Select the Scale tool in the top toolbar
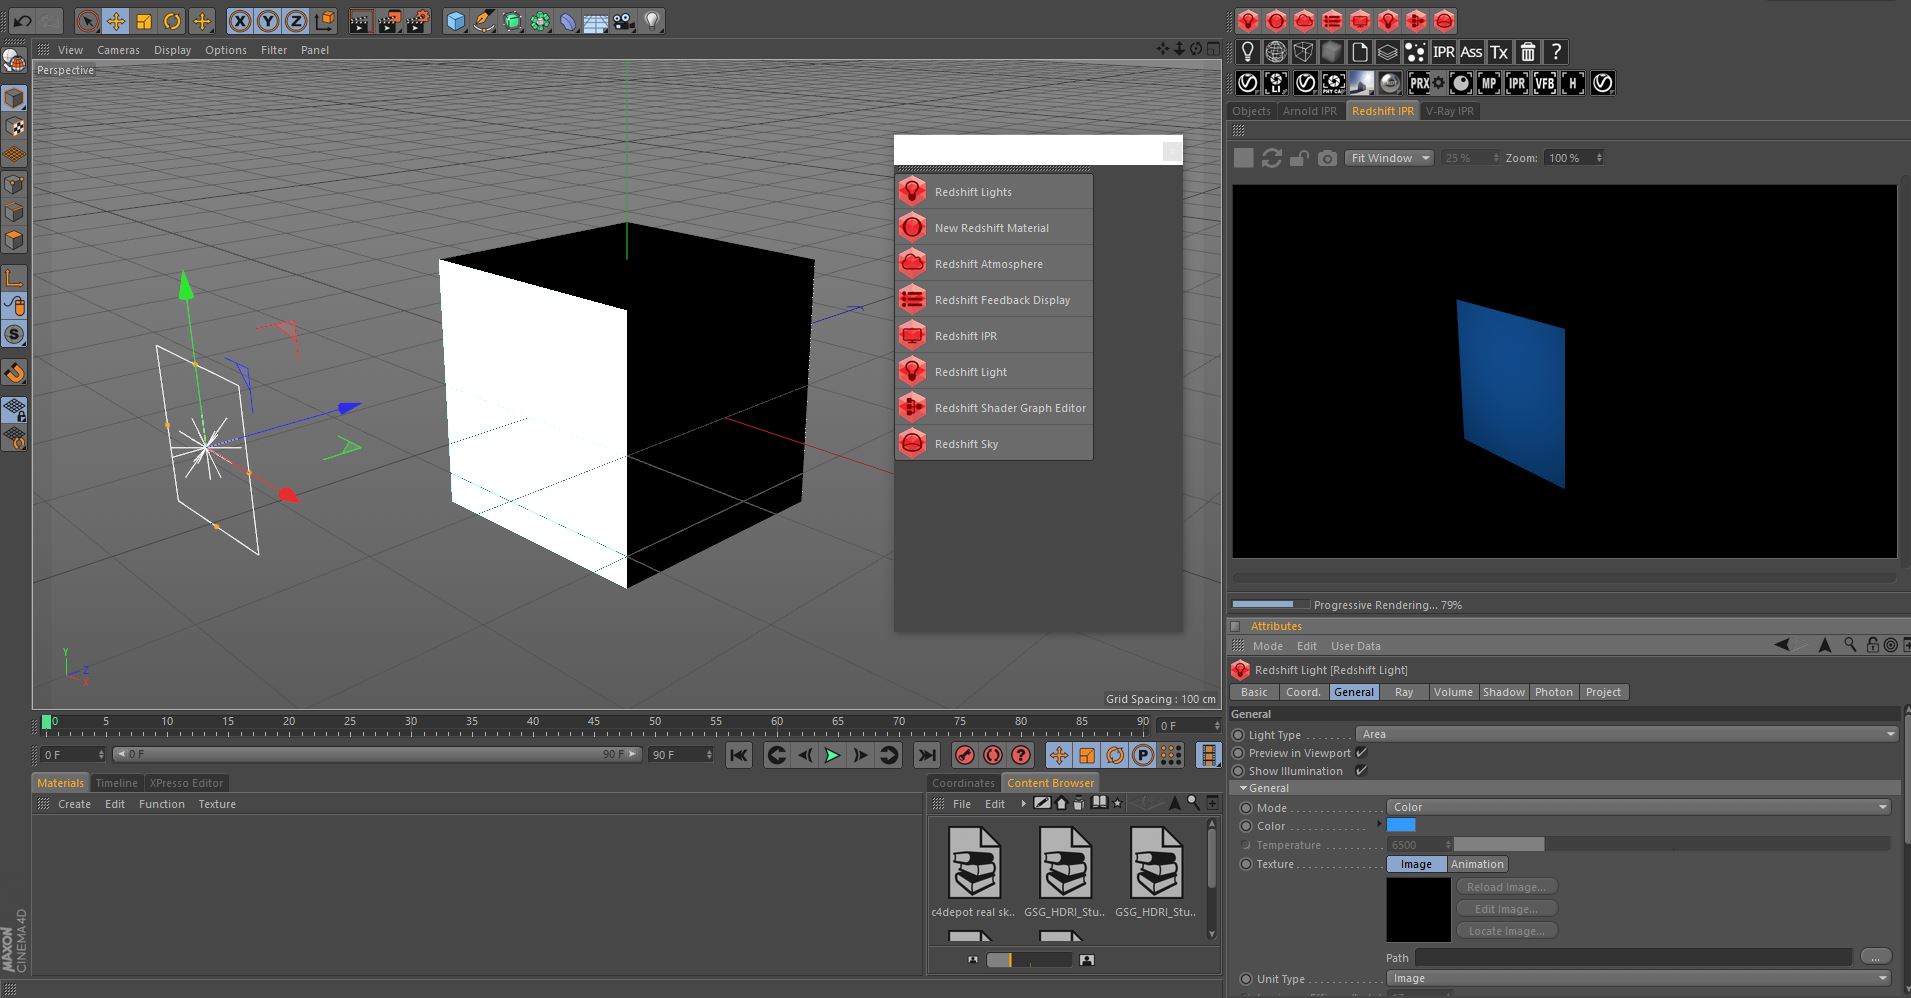Image resolution: width=1911 pixels, height=998 pixels. (144, 21)
